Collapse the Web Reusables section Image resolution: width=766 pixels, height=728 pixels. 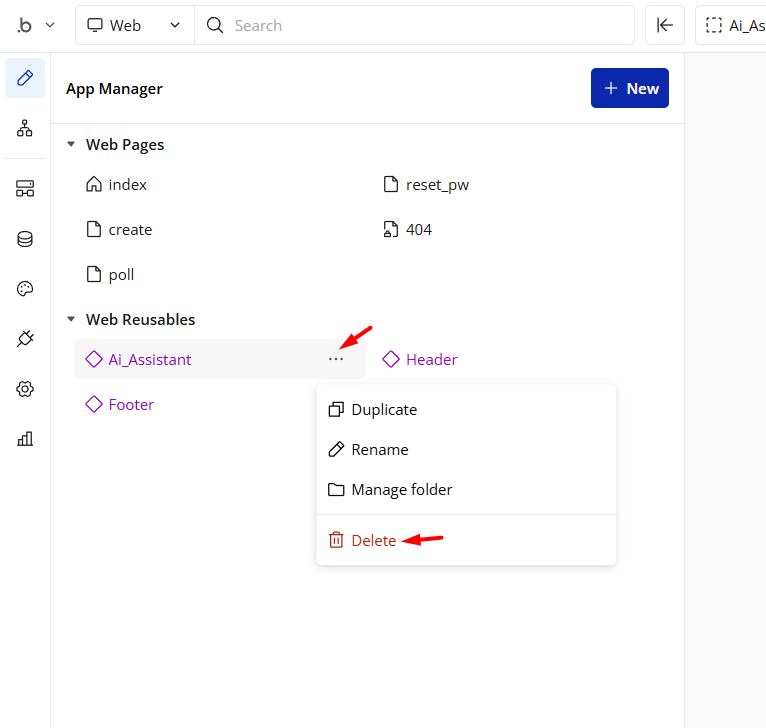(x=71, y=320)
